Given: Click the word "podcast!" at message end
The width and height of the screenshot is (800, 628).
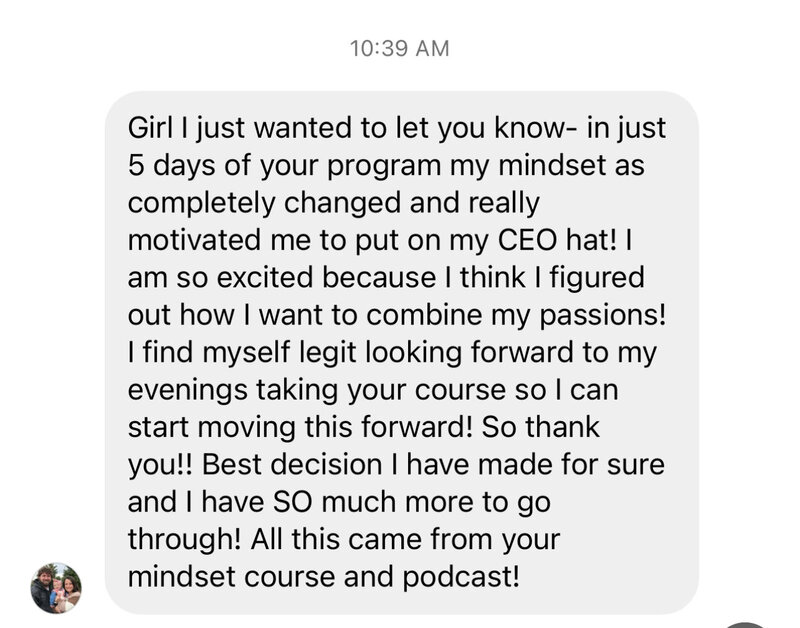Looking at the screenshot, I should 461,577.
